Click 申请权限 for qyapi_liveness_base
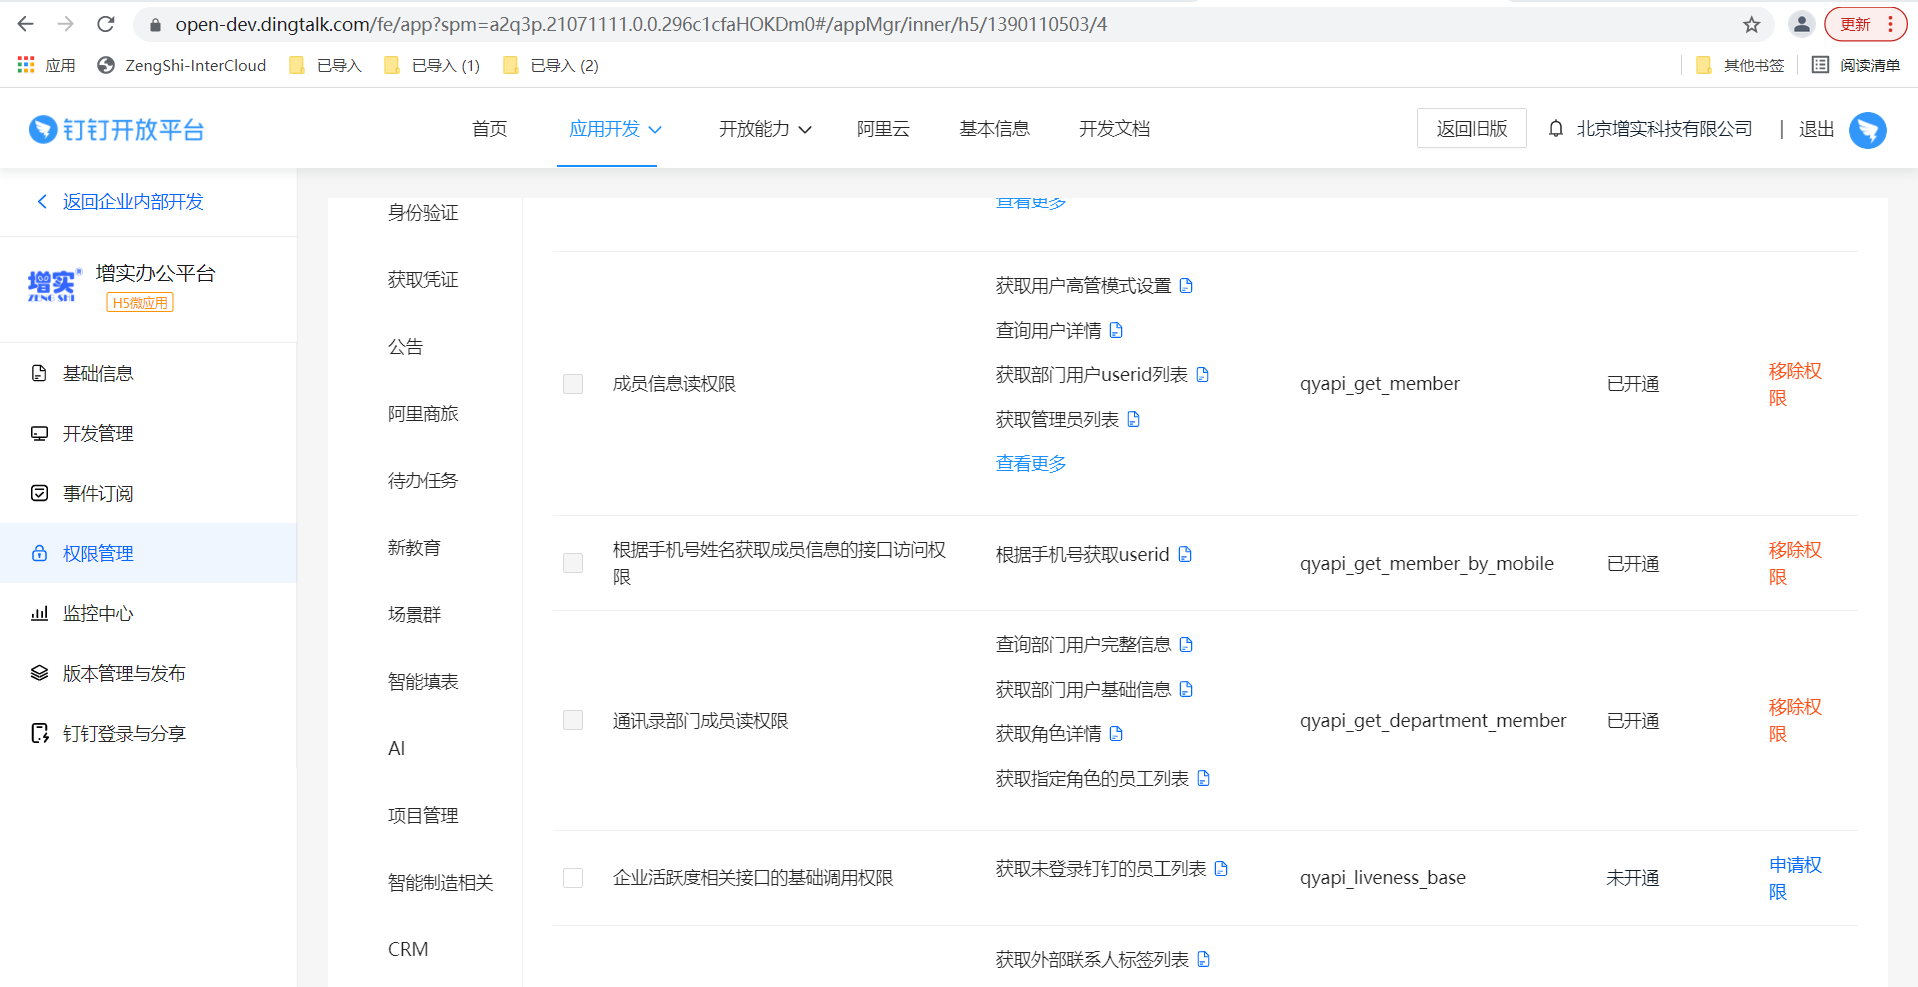Viewport: 1918px width, 987px height. (1794, 877)
